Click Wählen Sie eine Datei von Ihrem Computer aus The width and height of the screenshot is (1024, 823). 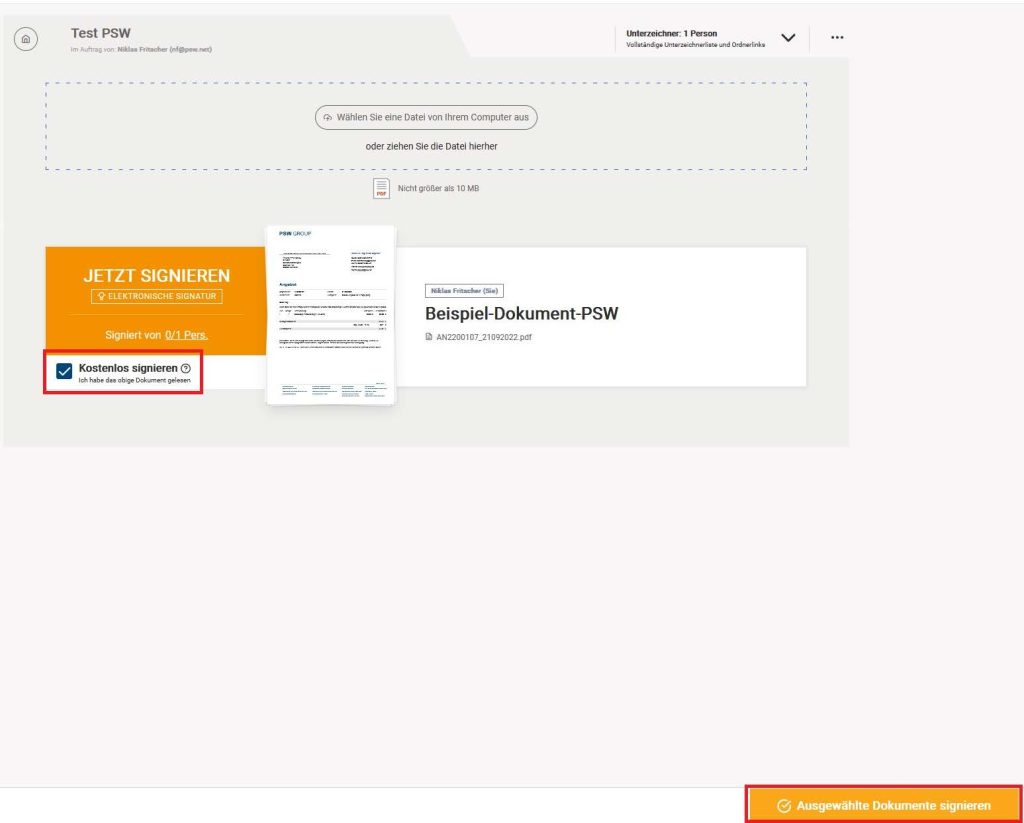point(426,117)
